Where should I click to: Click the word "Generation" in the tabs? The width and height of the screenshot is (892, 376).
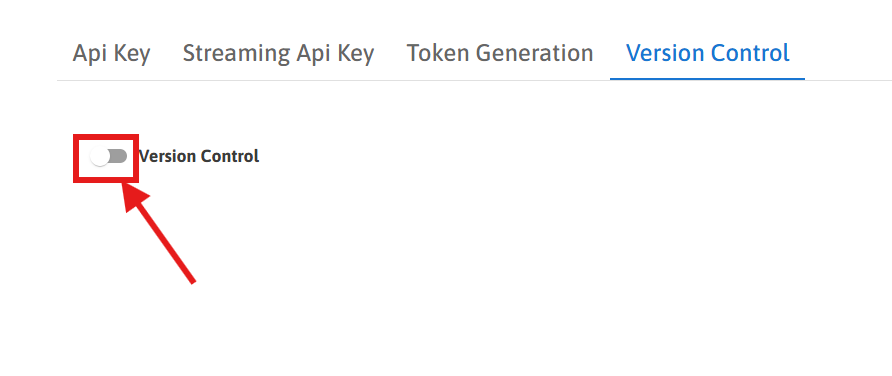click(535, 53)
